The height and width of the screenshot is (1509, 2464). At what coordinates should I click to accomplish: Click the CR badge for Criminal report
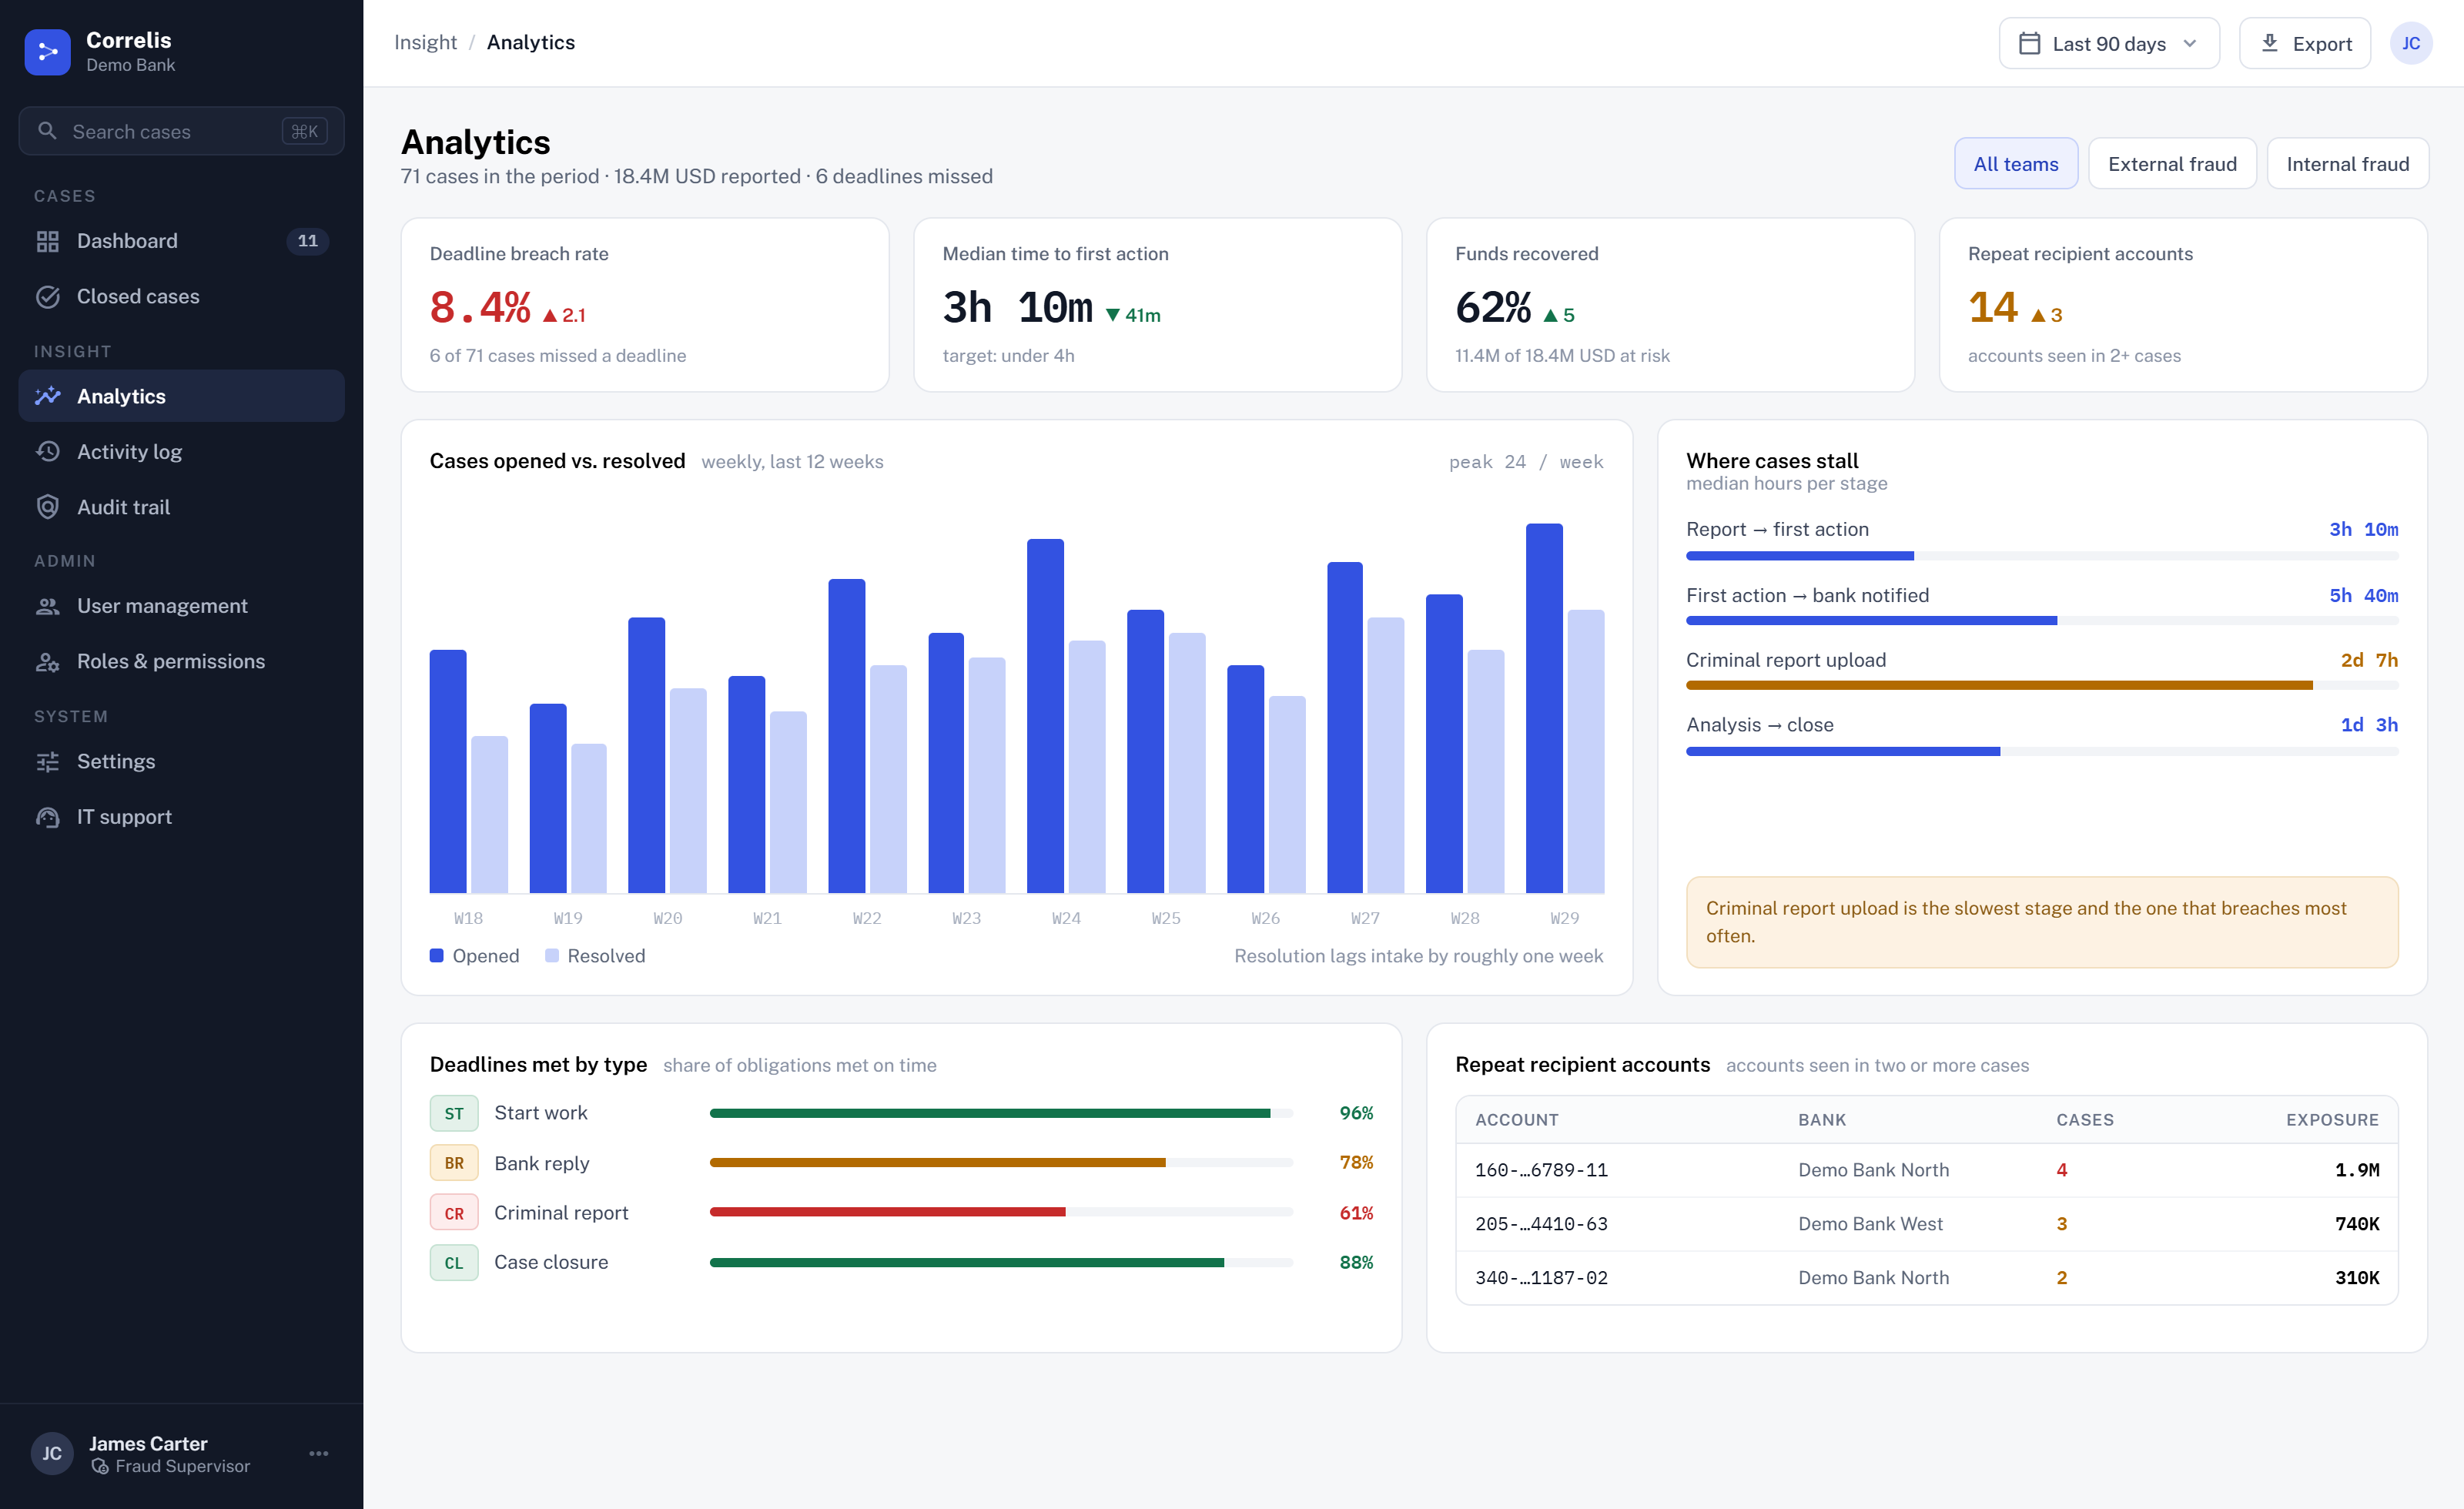454,1213
